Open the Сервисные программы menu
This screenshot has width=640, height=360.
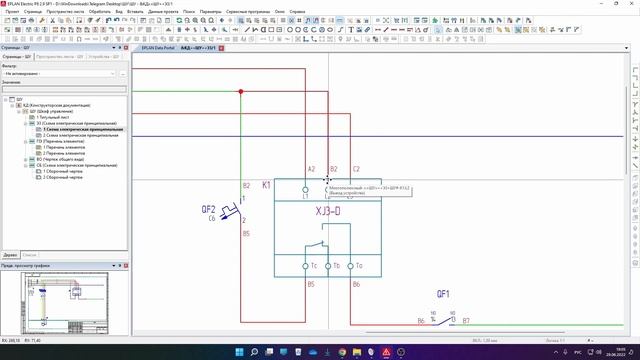tap(248, 12)
